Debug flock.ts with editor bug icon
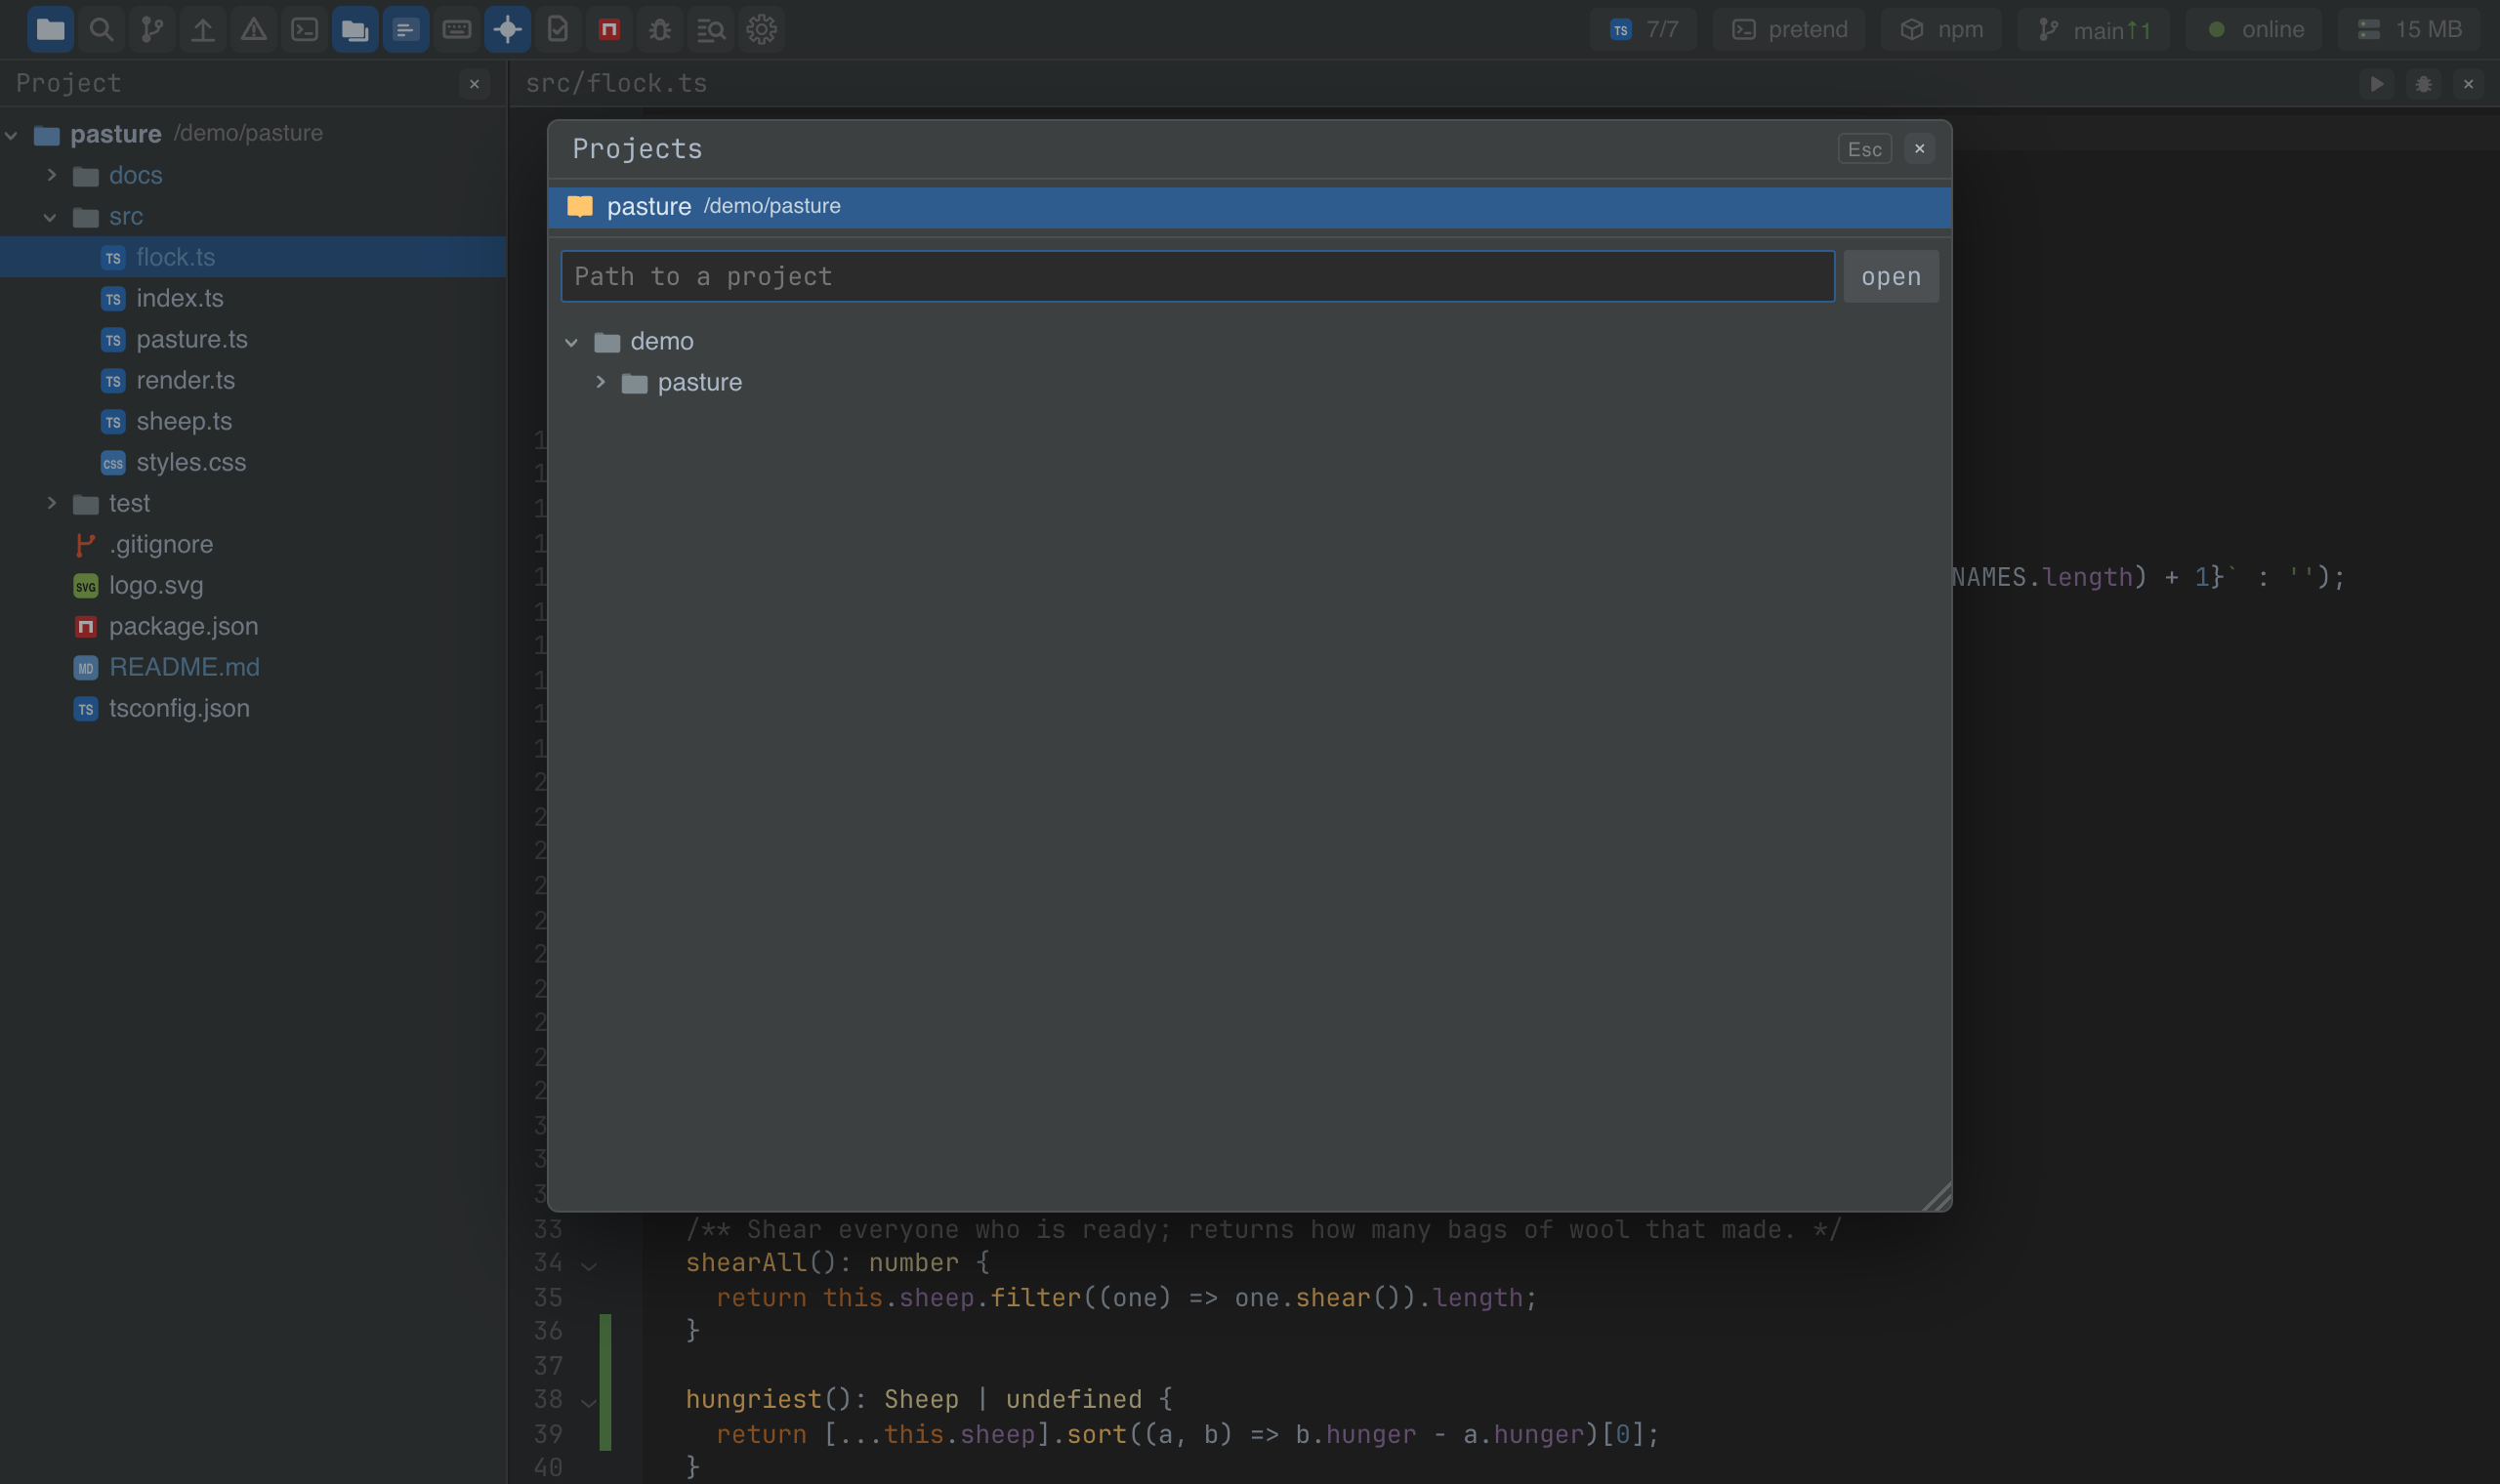This screenshot has height=1484, width=2500. (2423, 84)
